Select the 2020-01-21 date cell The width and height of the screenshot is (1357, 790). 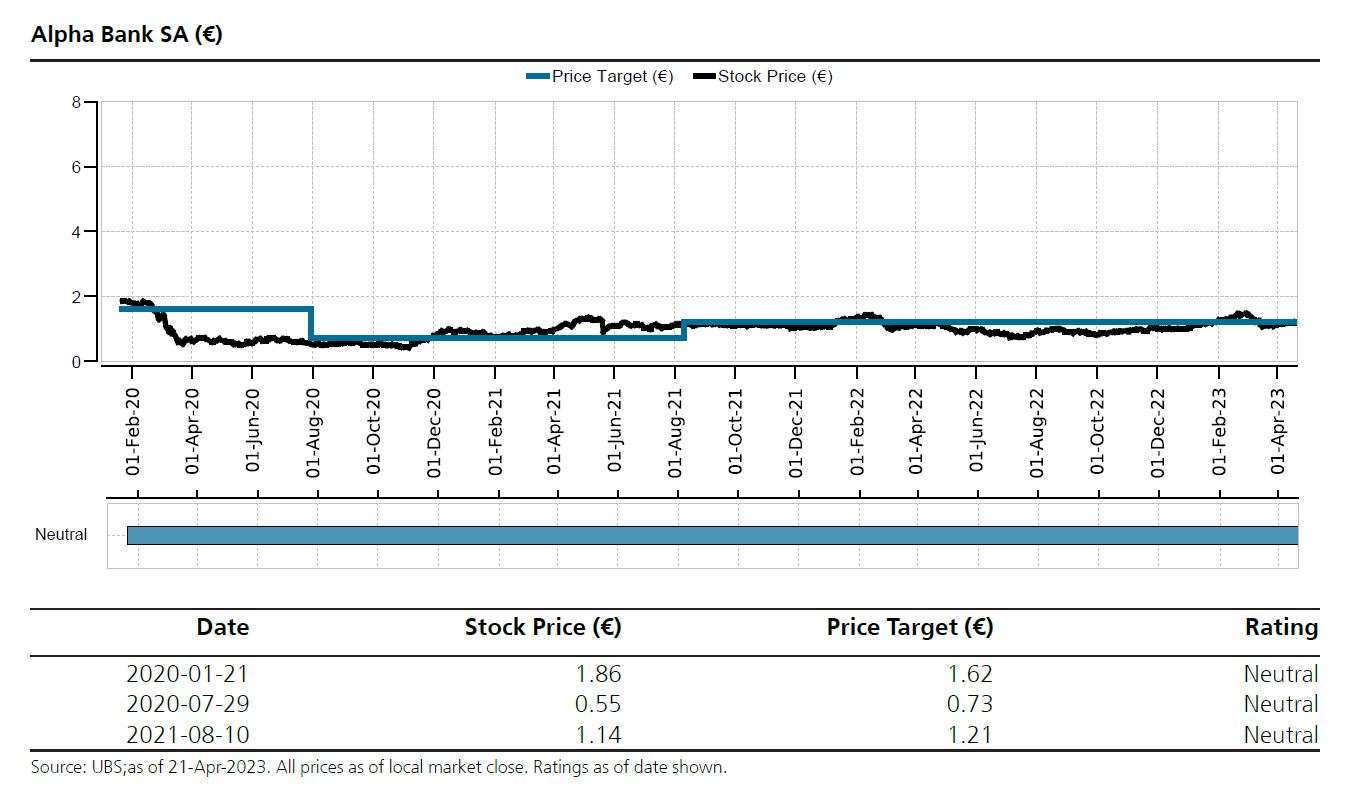(188, 674)
